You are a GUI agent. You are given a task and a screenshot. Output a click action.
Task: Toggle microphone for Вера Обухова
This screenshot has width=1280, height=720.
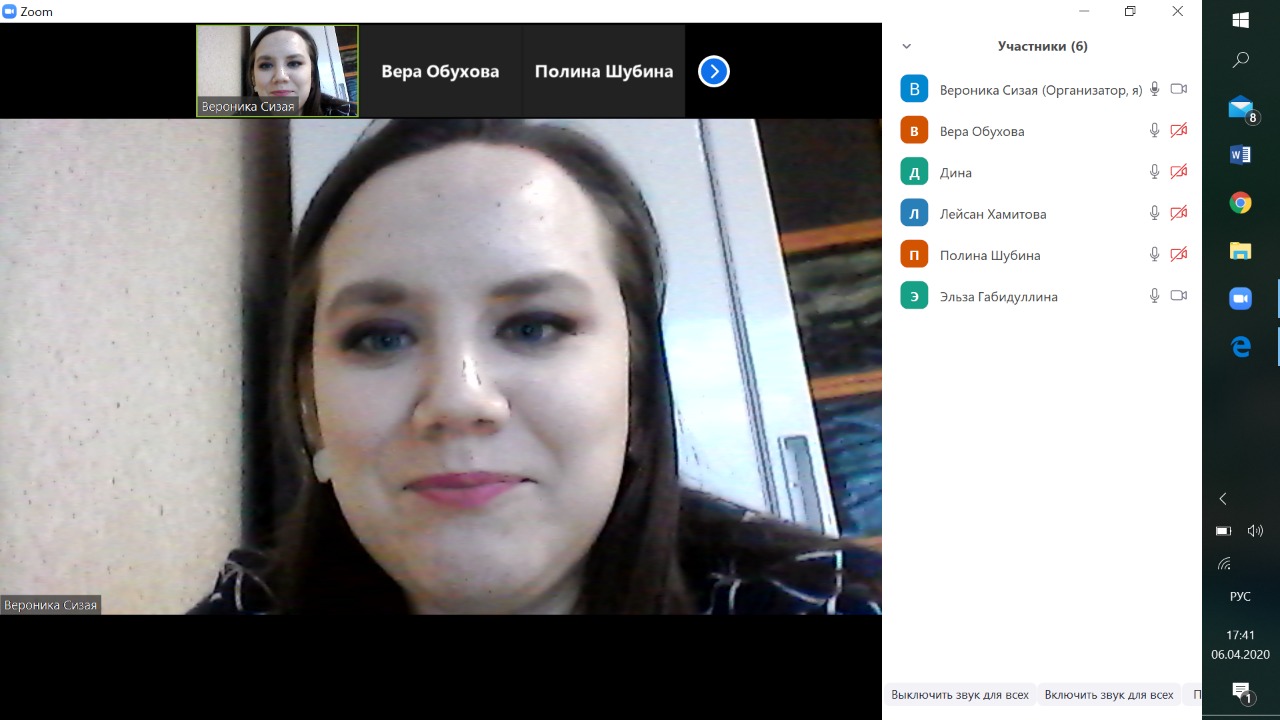click(x=1154, y=131)
